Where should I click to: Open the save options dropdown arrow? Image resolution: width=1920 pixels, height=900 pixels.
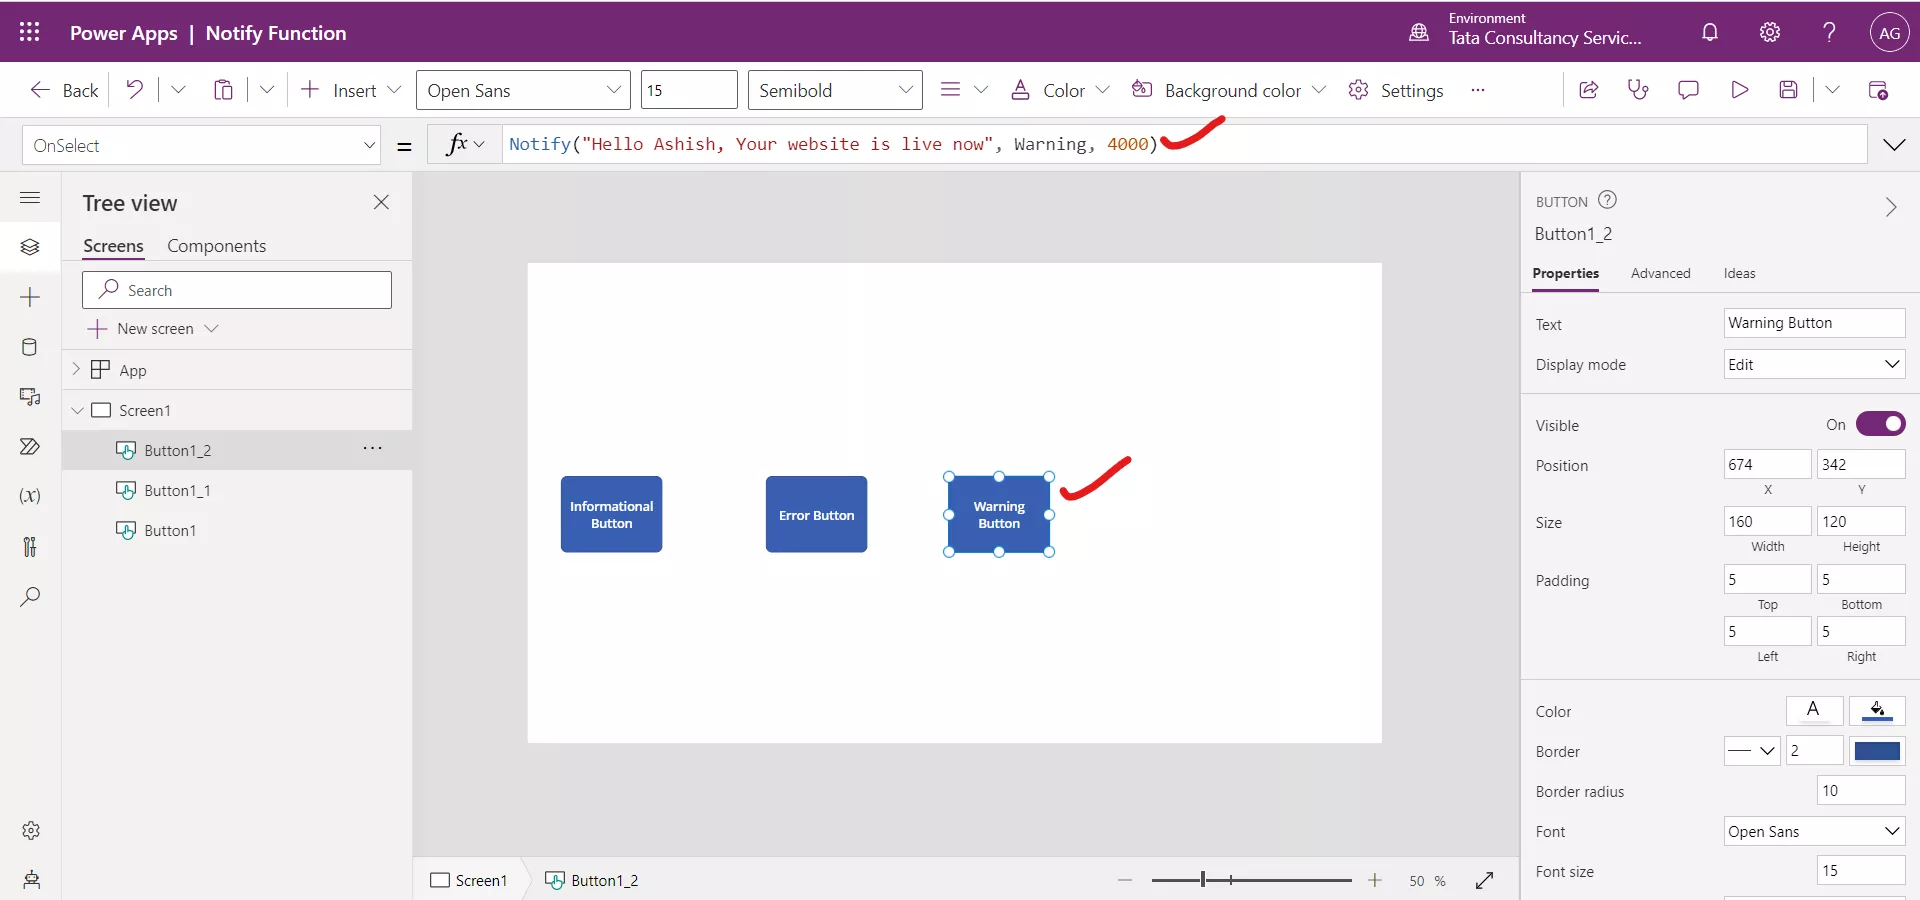[x=1832, y=90]
